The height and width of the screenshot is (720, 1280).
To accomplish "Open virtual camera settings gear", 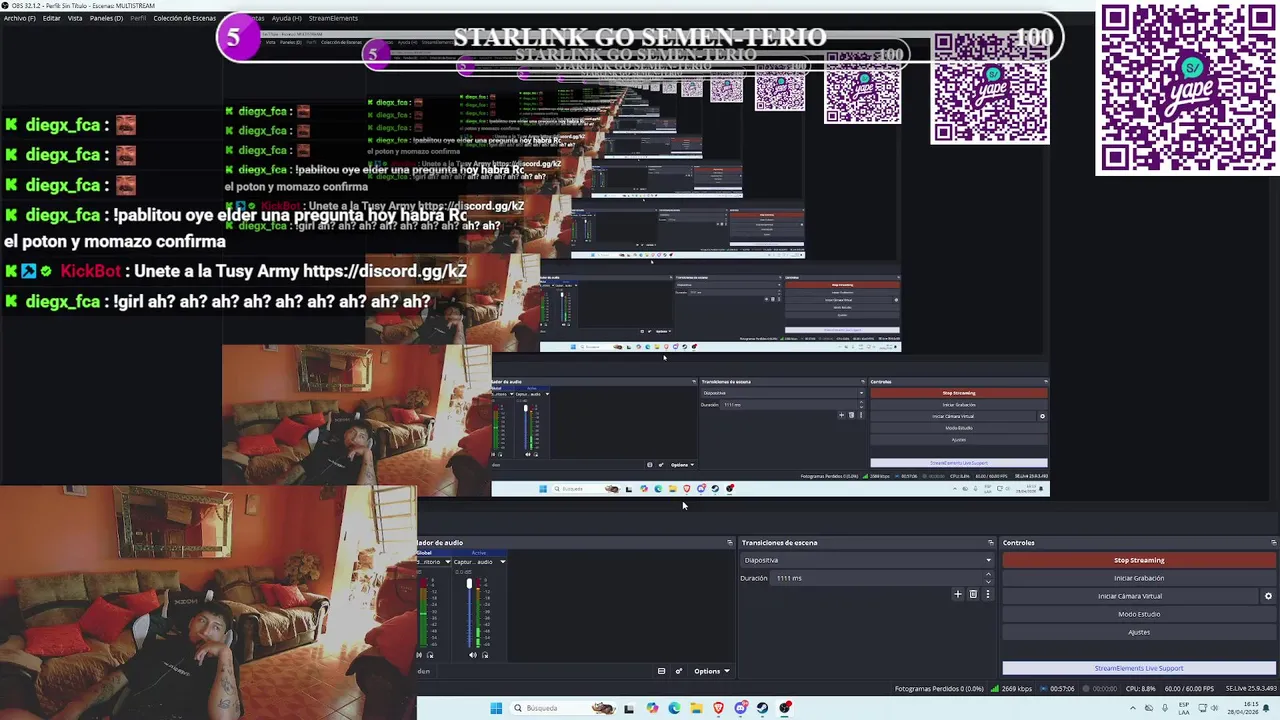I will (1268, 596).
